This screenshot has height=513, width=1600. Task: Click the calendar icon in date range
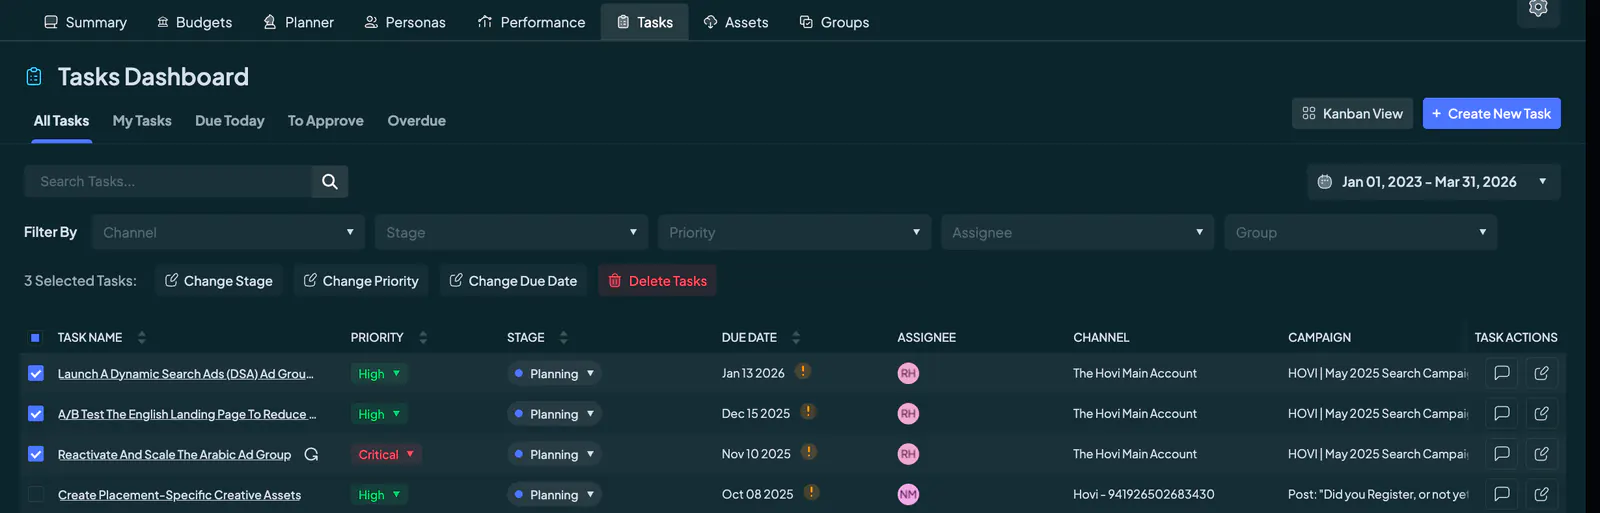tap(1325, 181)
